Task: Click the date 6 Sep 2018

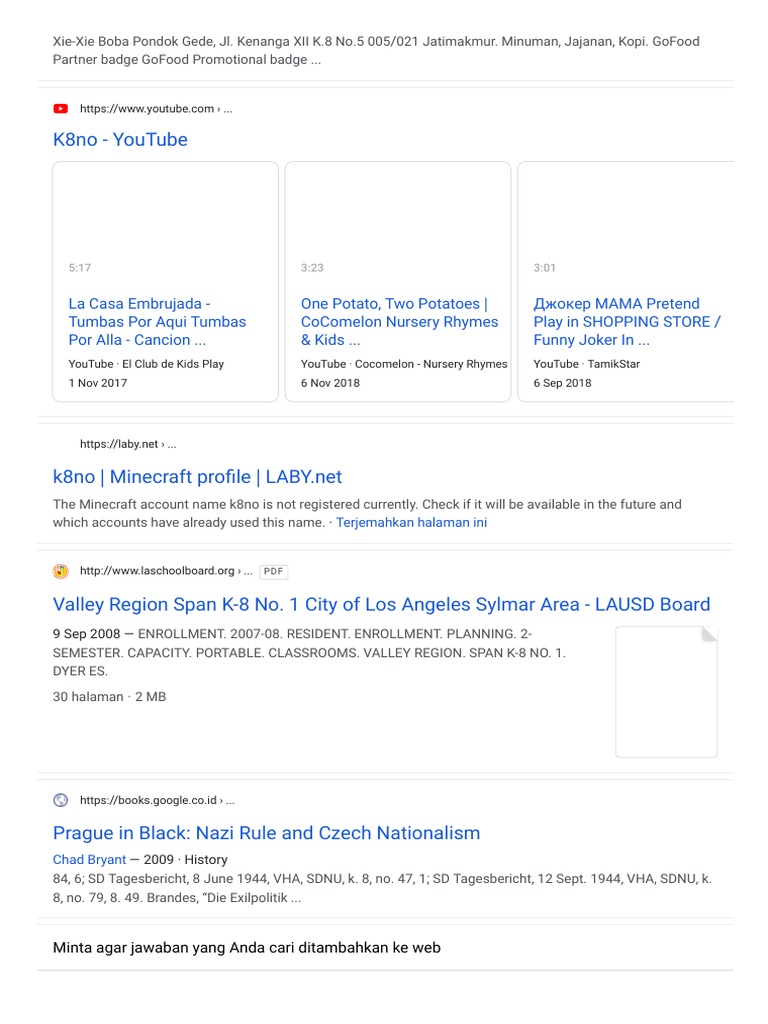Action: (x=562, y=383)
